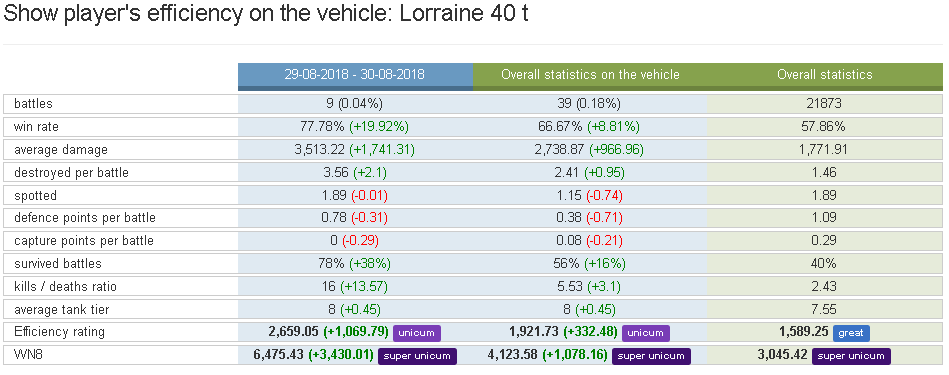The width and height of the screenshot is (949, 375).
Task: Click the capture points per battle label
Action: (x=84, y=241)
